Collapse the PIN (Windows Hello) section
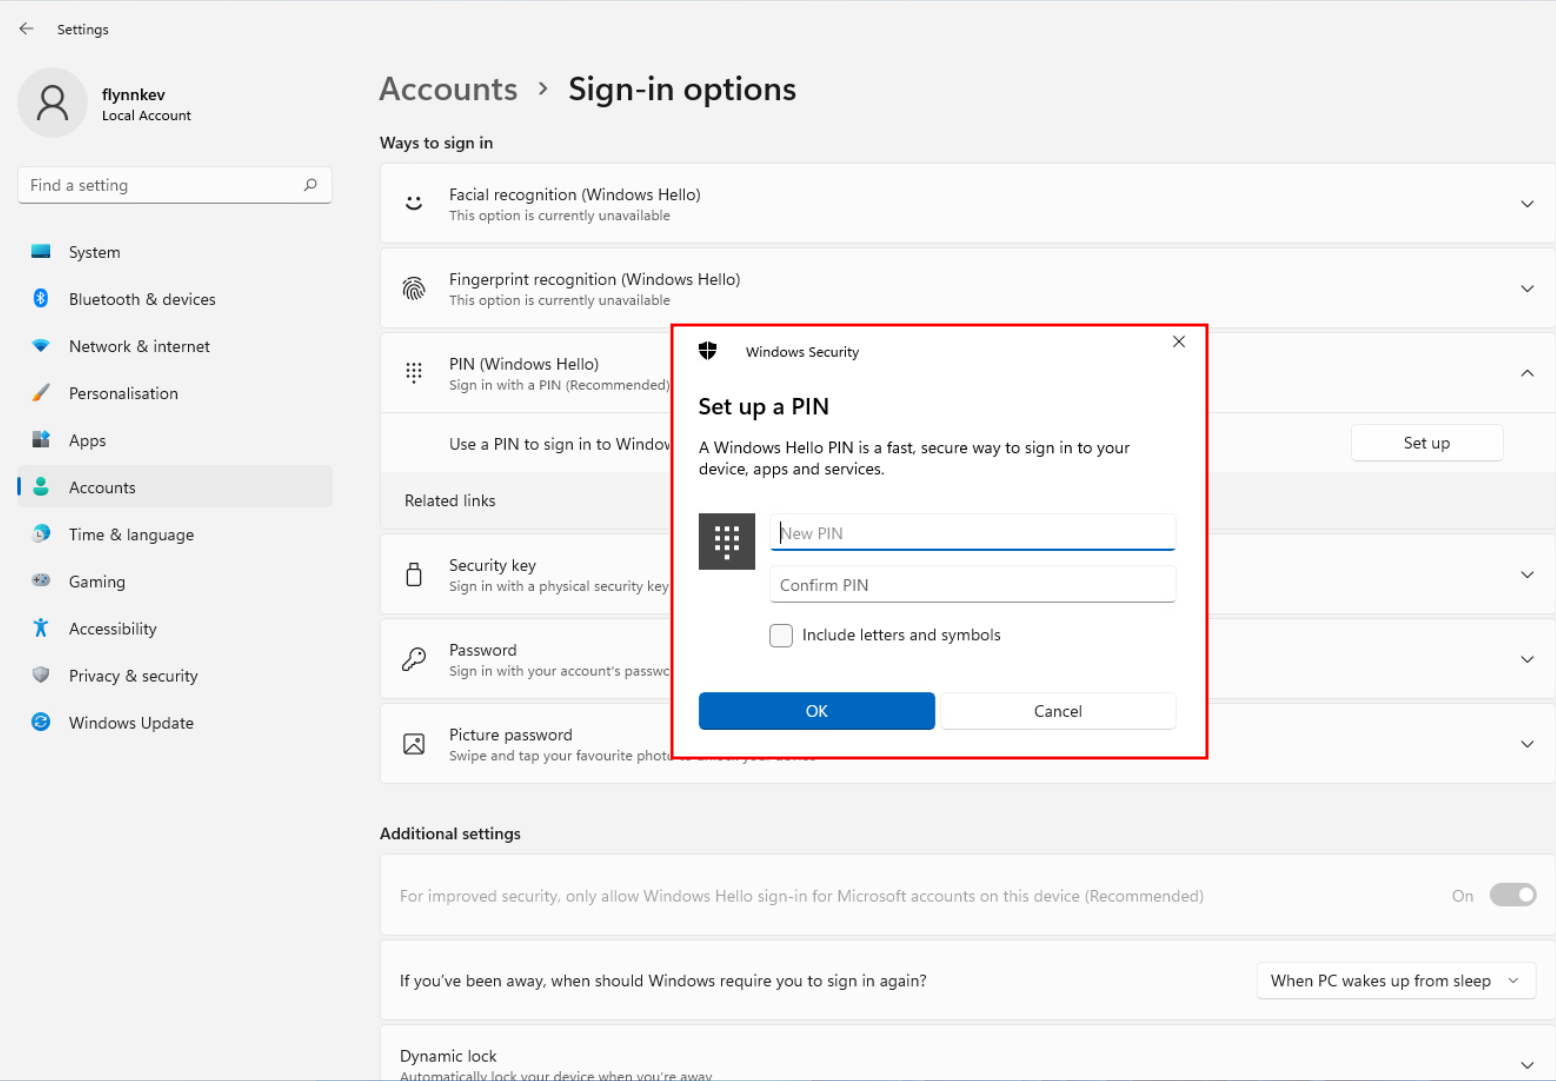 1527,373
